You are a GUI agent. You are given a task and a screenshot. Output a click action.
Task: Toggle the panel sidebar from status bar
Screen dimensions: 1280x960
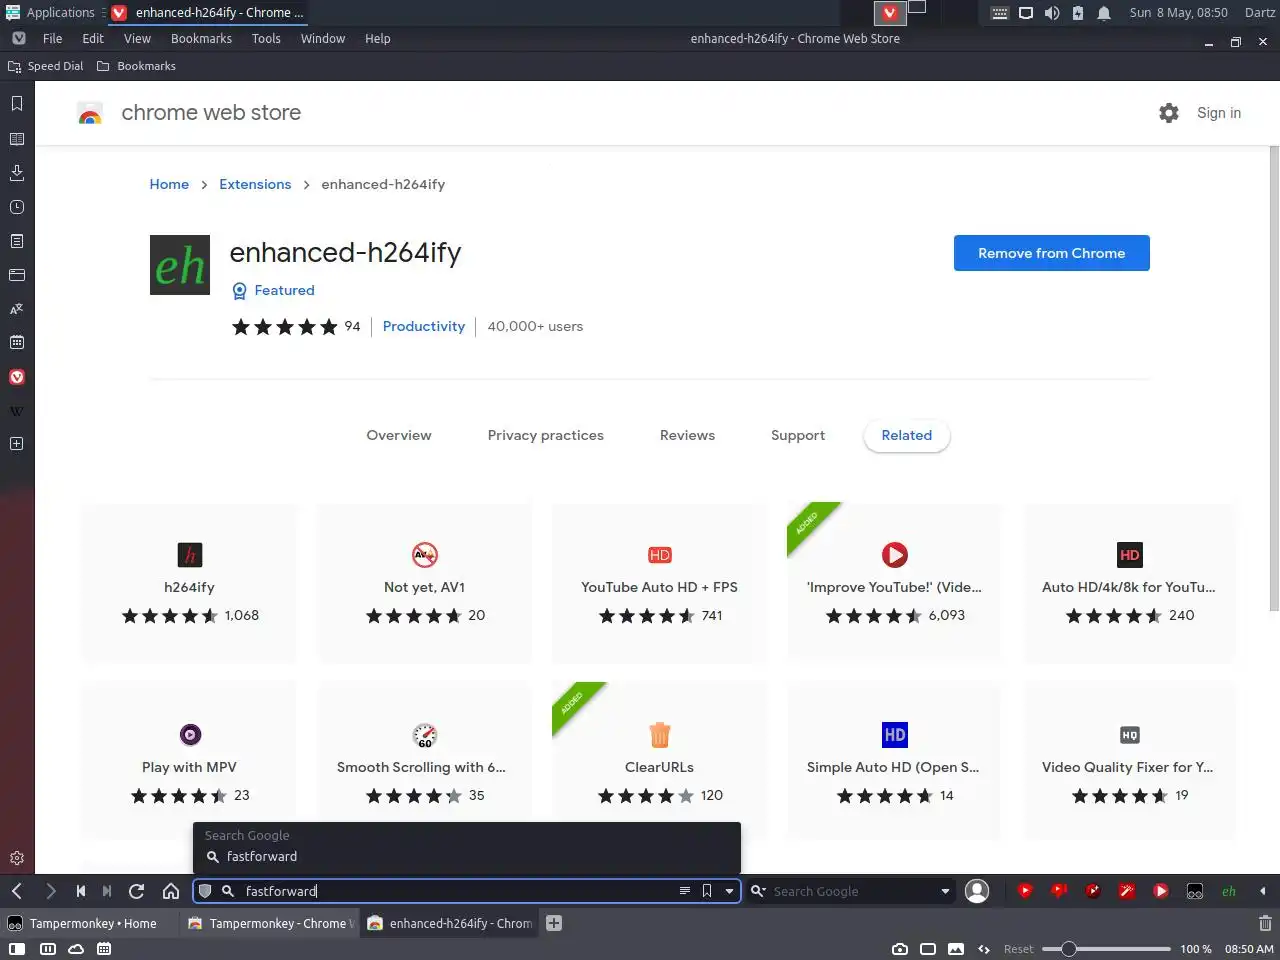pyautogui.click(x=17, y=949)
